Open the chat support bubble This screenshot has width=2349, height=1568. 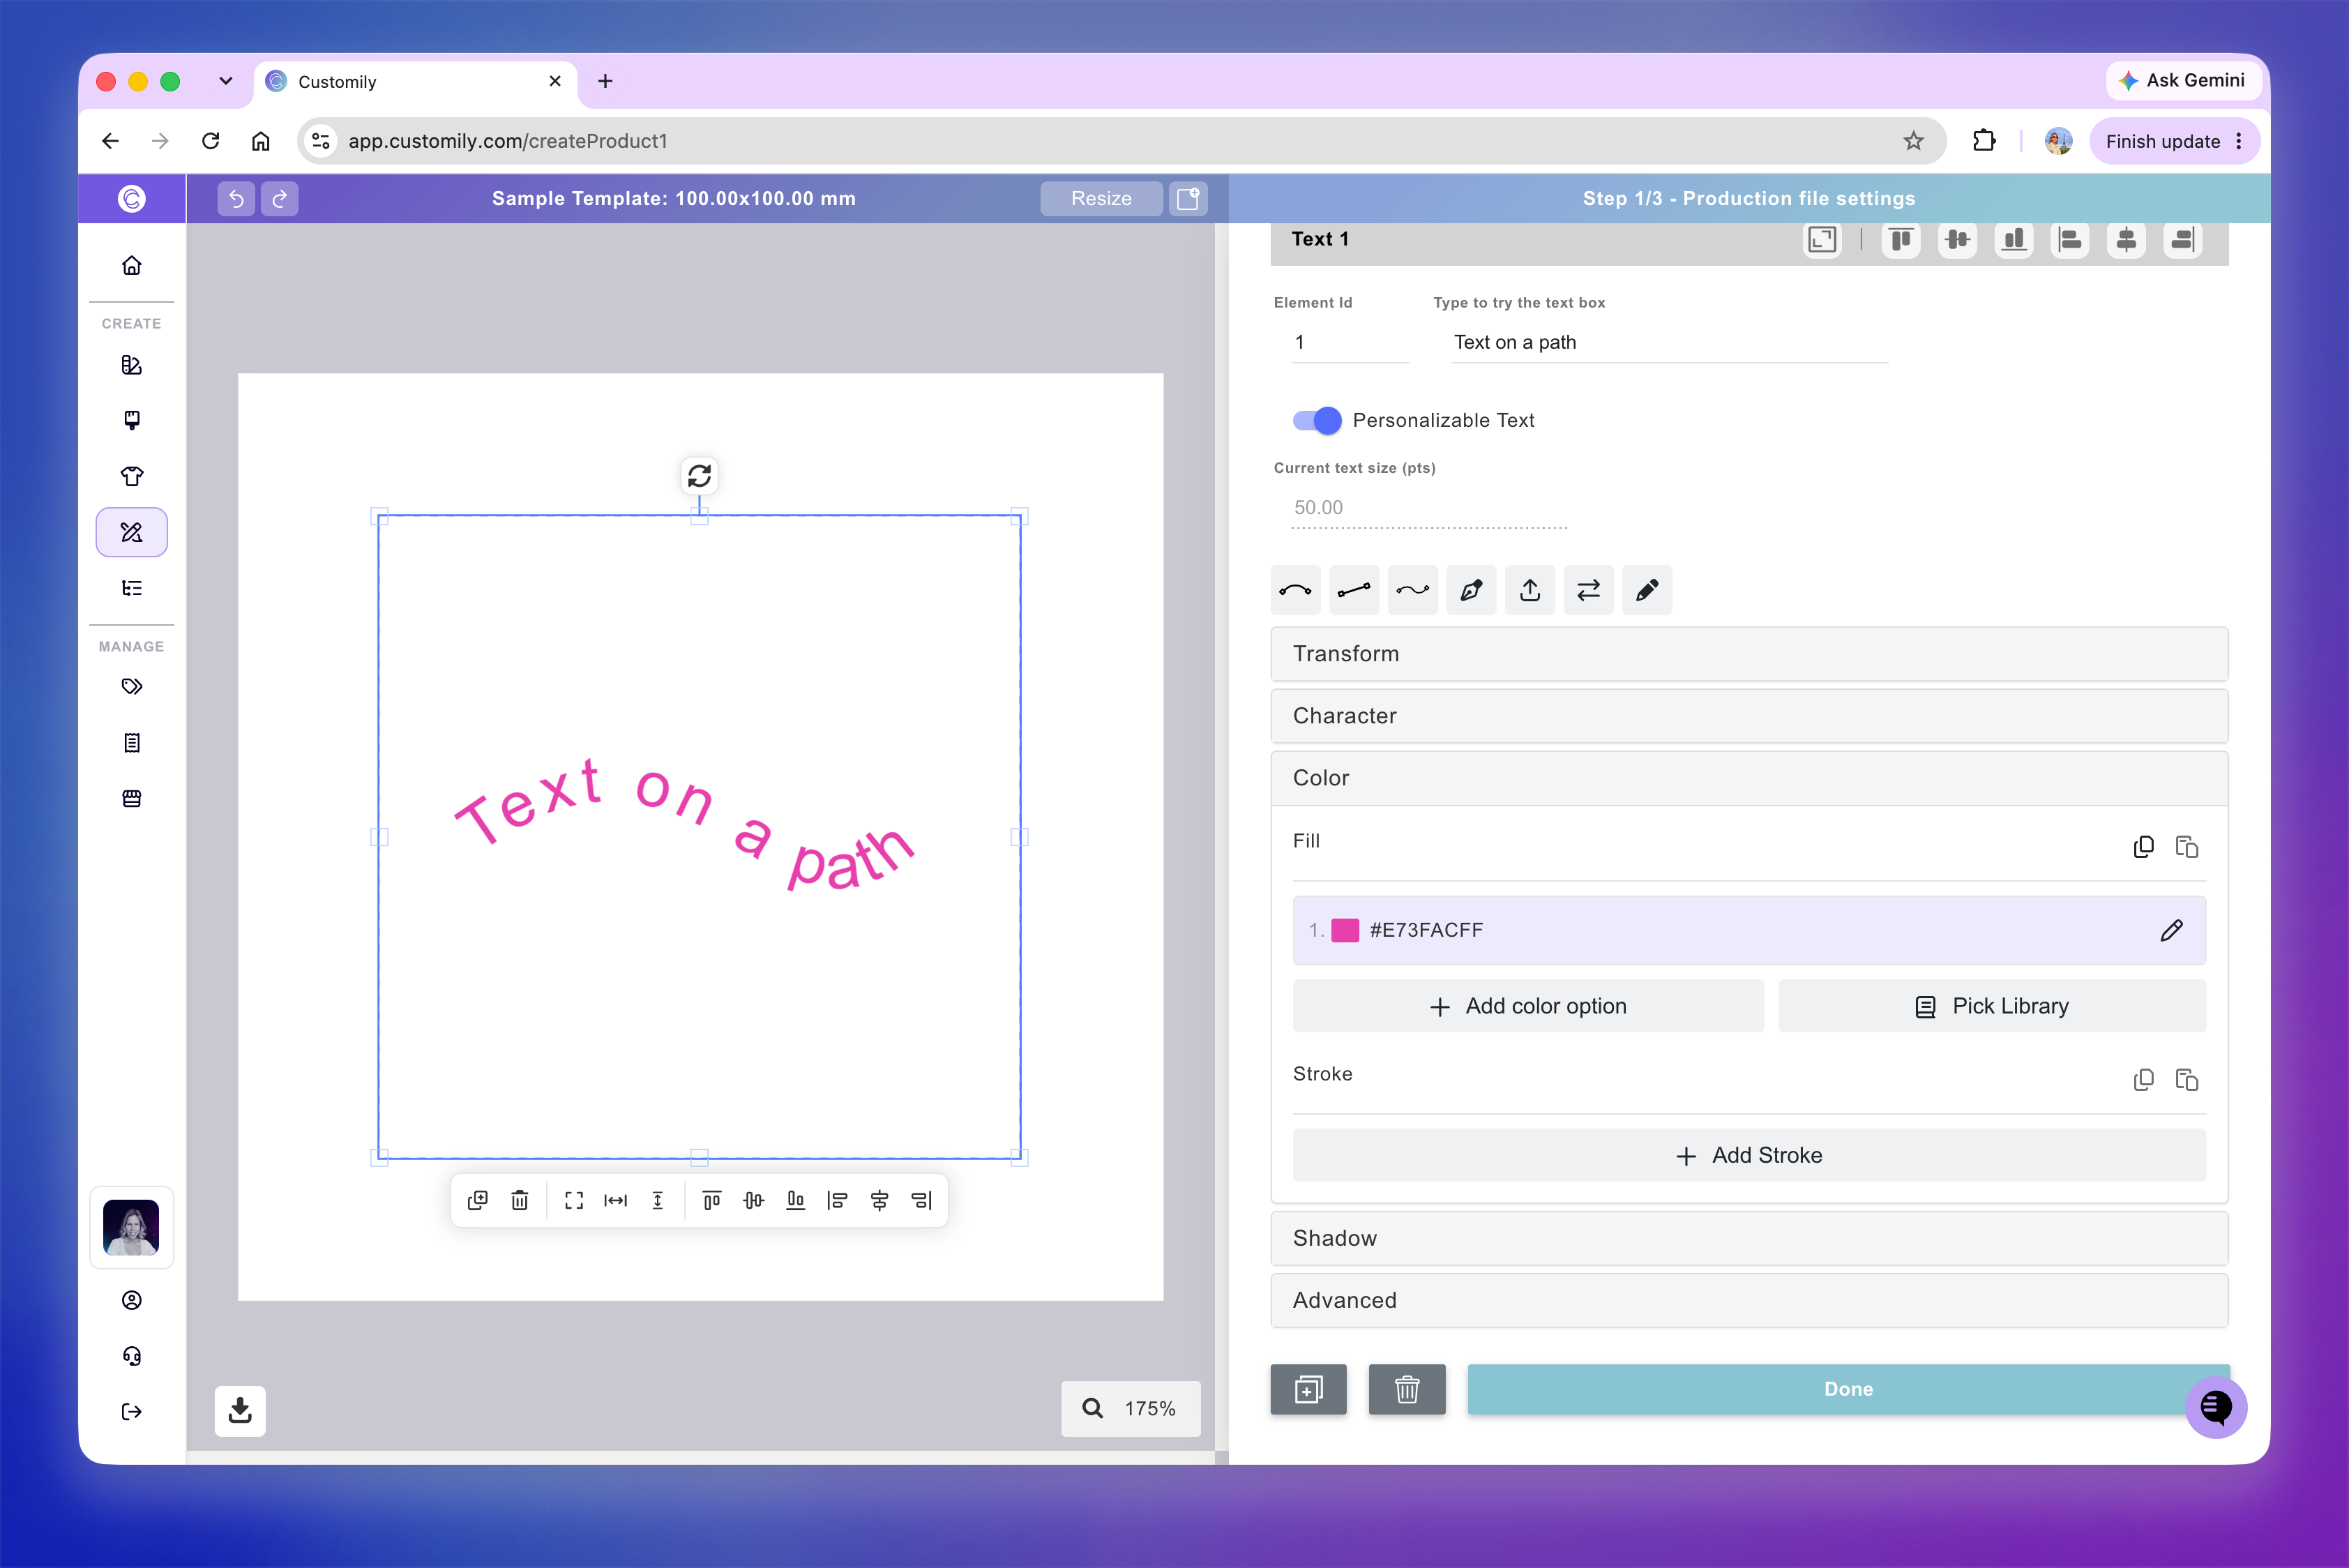(x=2216, y=1407)
